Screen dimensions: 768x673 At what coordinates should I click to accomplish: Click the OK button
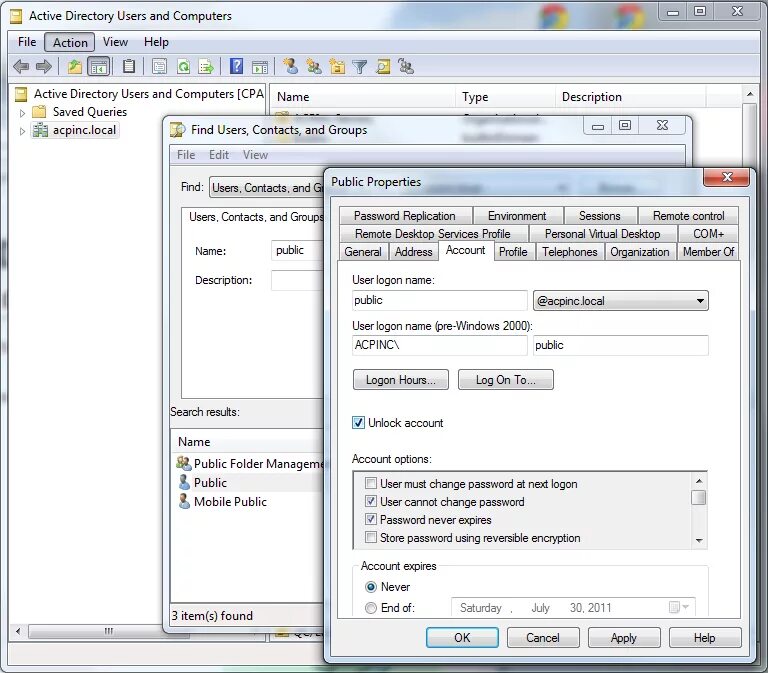pos(462,637)
